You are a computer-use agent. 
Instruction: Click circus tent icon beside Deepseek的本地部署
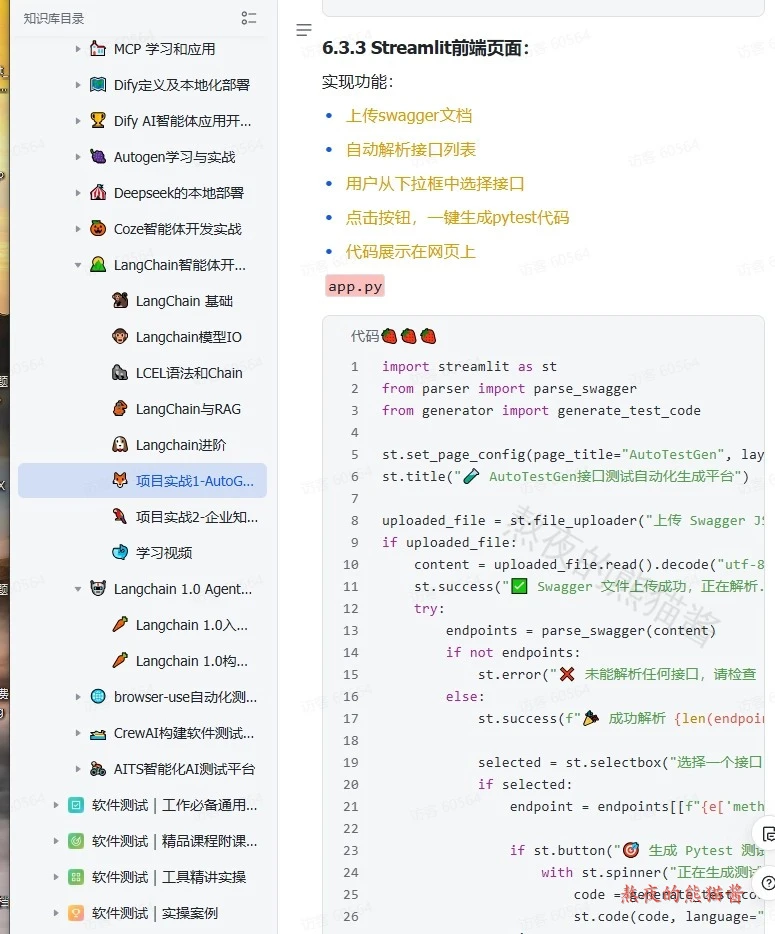click(98, 192)
